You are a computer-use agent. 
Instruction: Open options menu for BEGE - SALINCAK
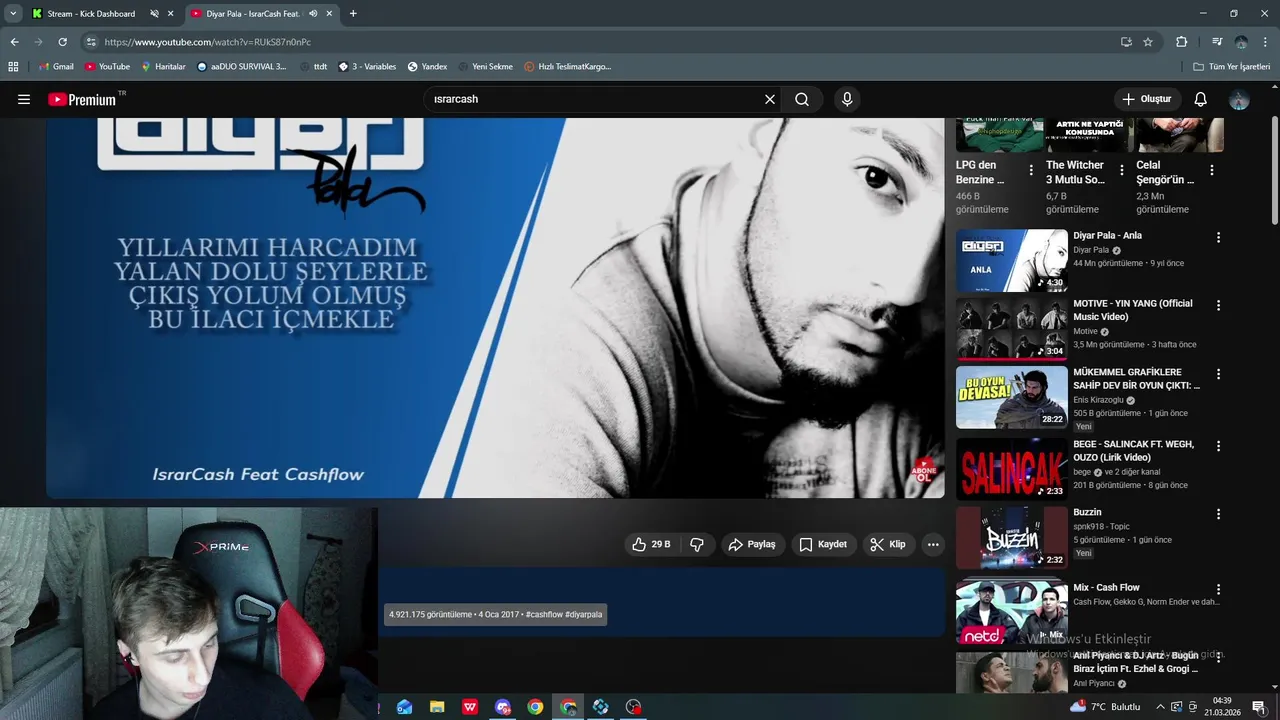coord(1218,445)
